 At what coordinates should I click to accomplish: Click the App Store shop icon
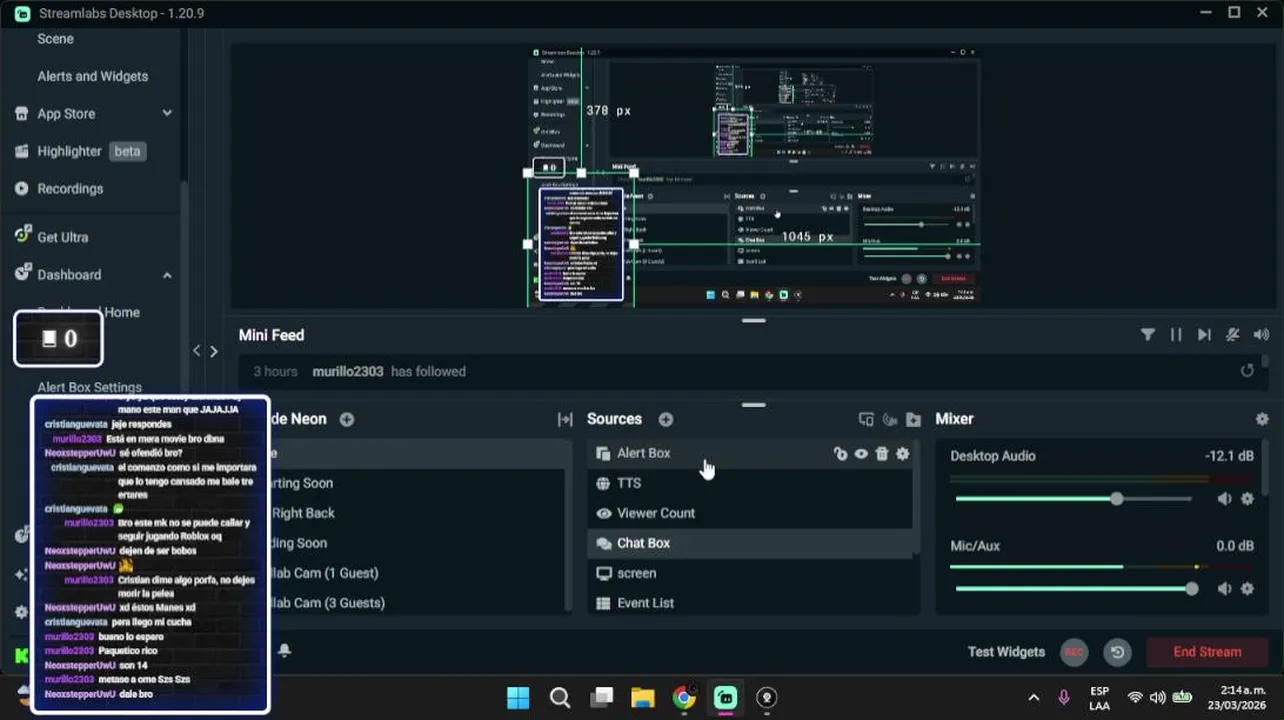22,113
